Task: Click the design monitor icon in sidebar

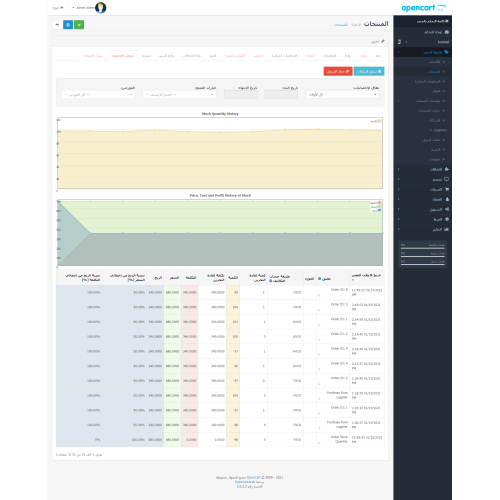Action: point(447,179)
